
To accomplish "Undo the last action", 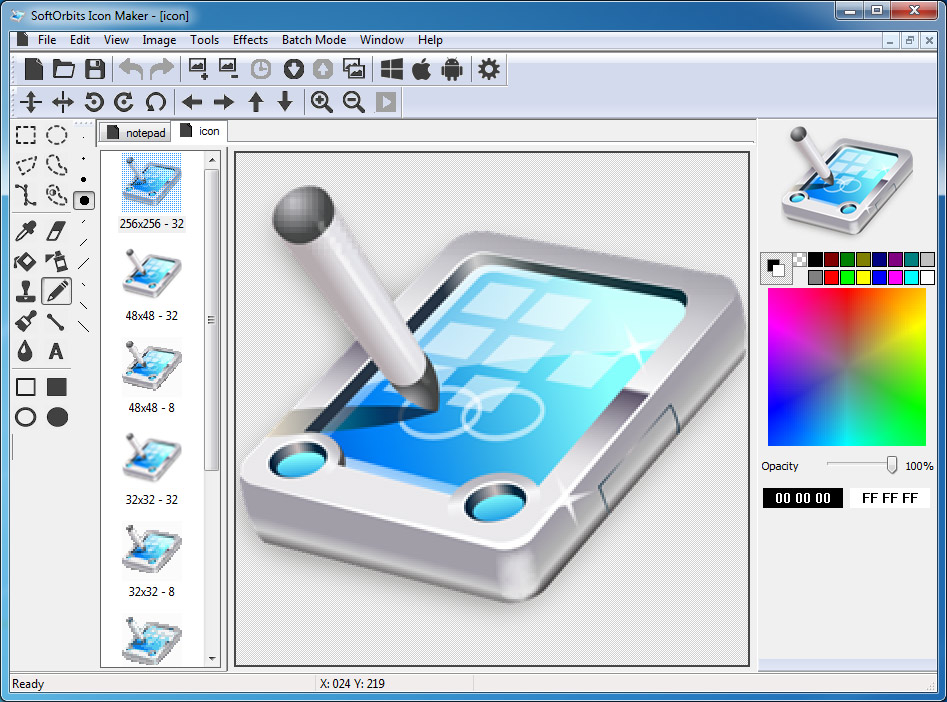I will 130,68.
